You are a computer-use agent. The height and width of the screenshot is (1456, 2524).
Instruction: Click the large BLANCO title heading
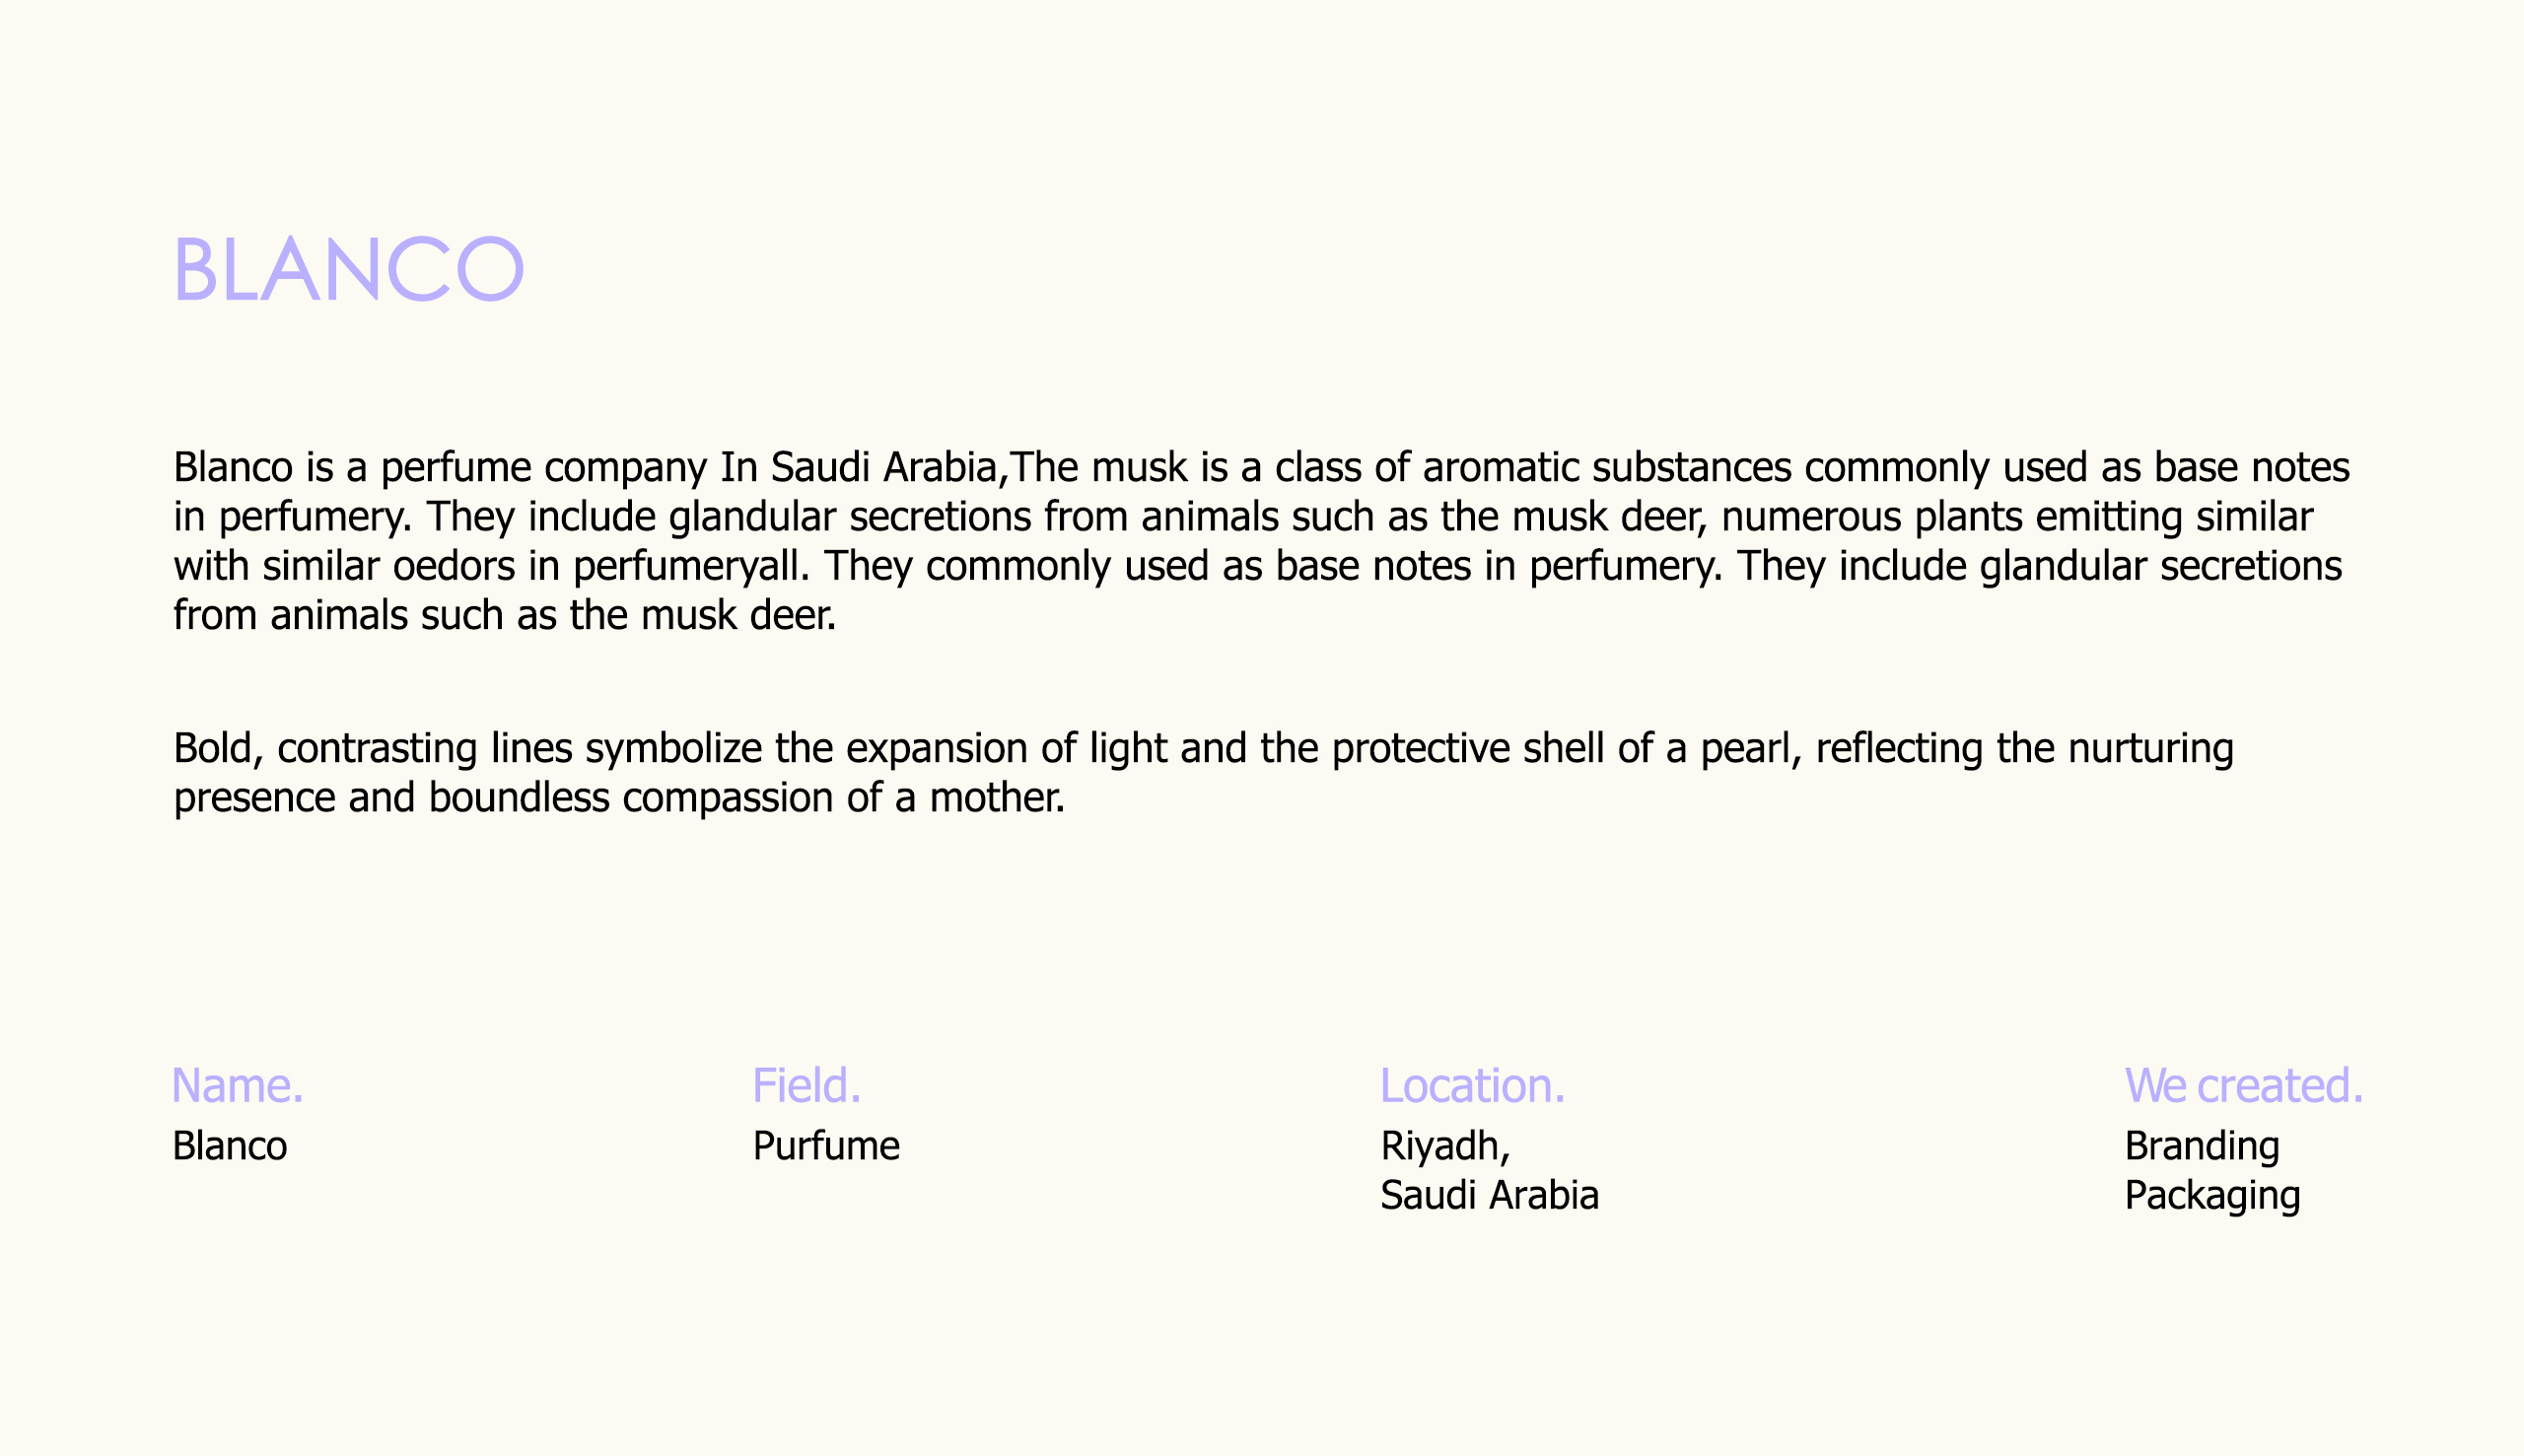348,268
